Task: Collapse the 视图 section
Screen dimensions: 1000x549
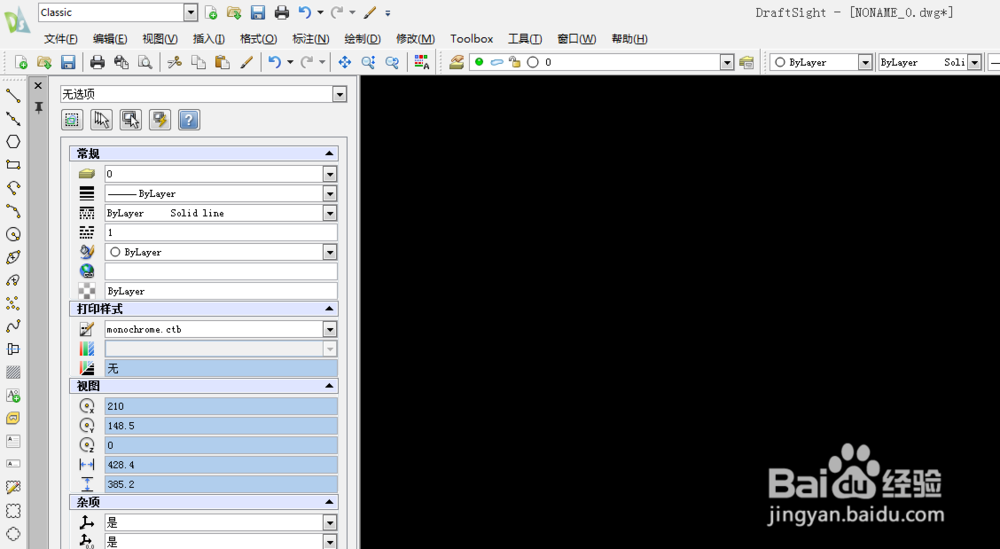Action: coord(329,386)
